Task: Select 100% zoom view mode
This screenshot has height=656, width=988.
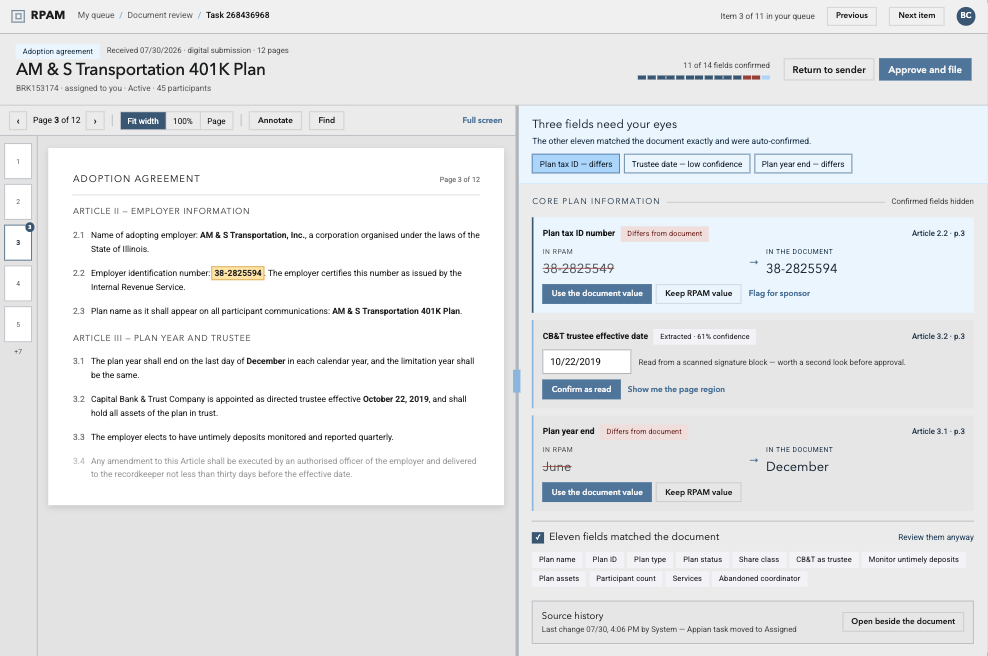Action: pos(183,121)
